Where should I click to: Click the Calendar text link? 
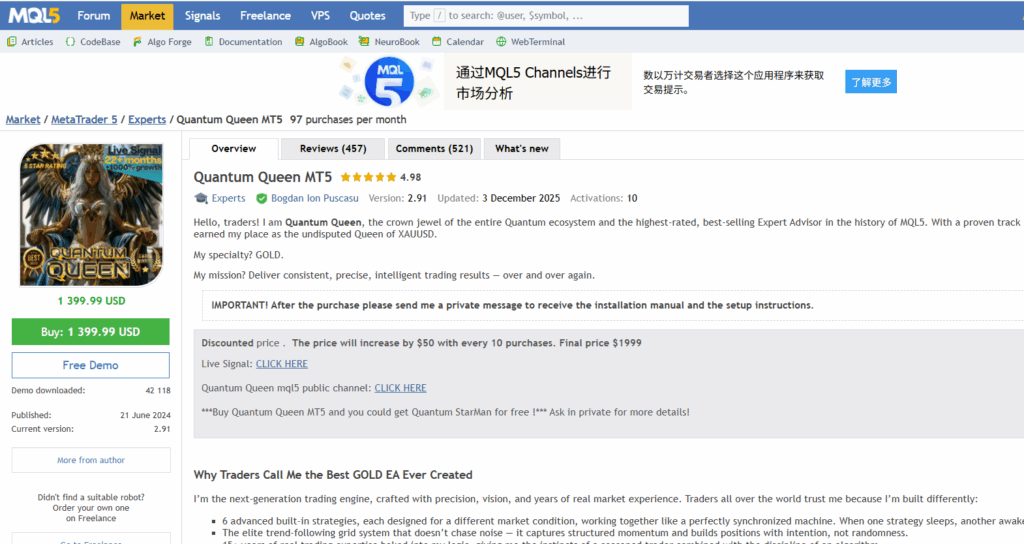click(465, 42)
